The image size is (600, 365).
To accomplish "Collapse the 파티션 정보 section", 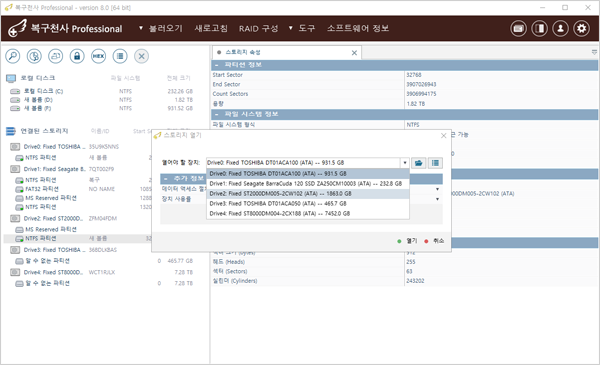I will click(x=217, y=65).
